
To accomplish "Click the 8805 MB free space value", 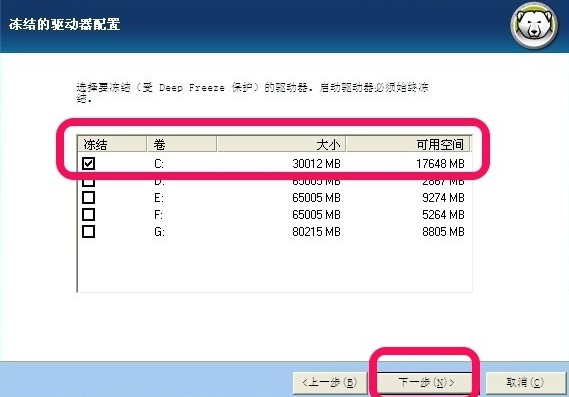I will [443, 232].
